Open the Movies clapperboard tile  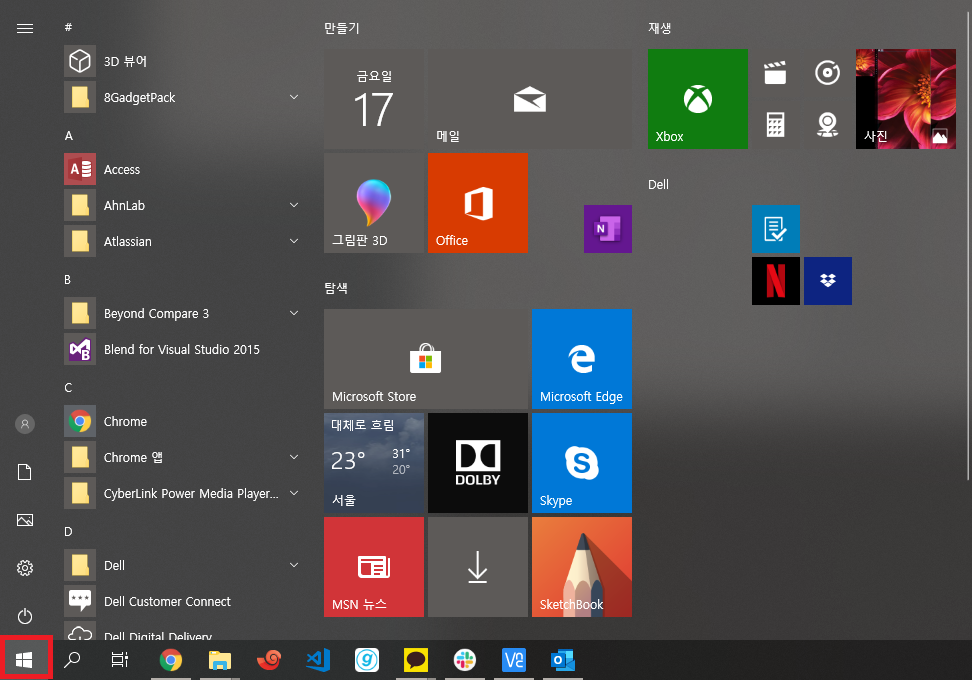775,73
